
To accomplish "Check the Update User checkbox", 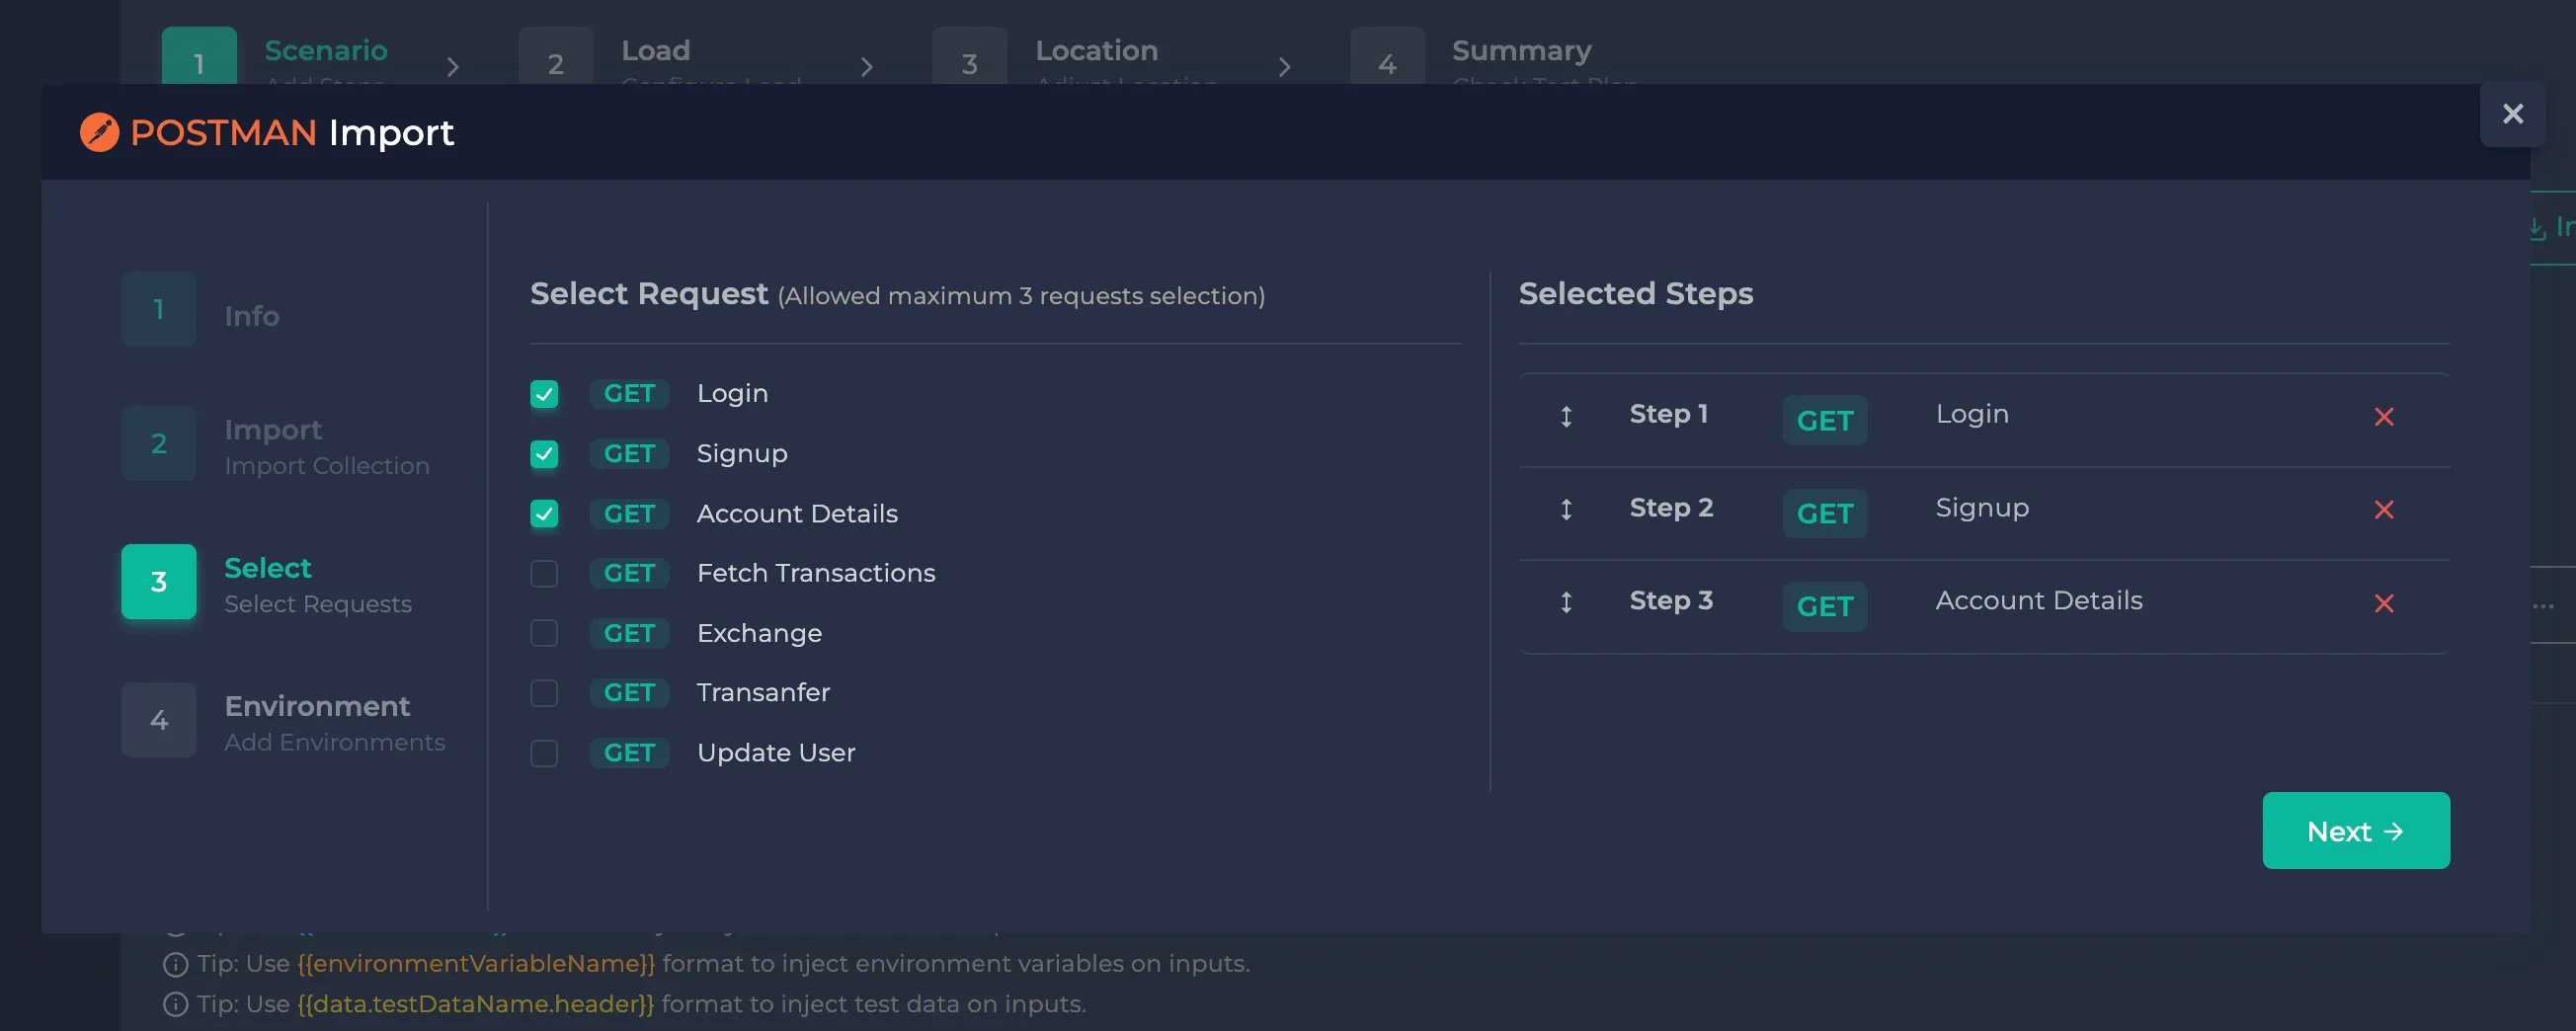I will coord(544,752).
